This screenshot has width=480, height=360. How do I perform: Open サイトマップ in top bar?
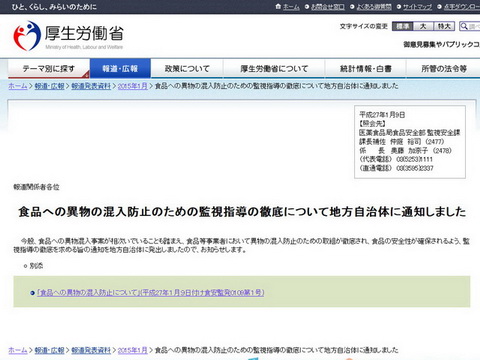(417, 7)
